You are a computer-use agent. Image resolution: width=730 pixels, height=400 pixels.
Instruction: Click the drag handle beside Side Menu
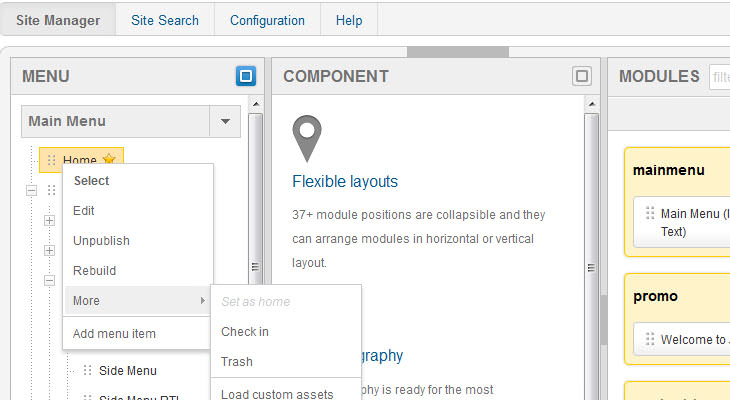(x=87, y=371)
